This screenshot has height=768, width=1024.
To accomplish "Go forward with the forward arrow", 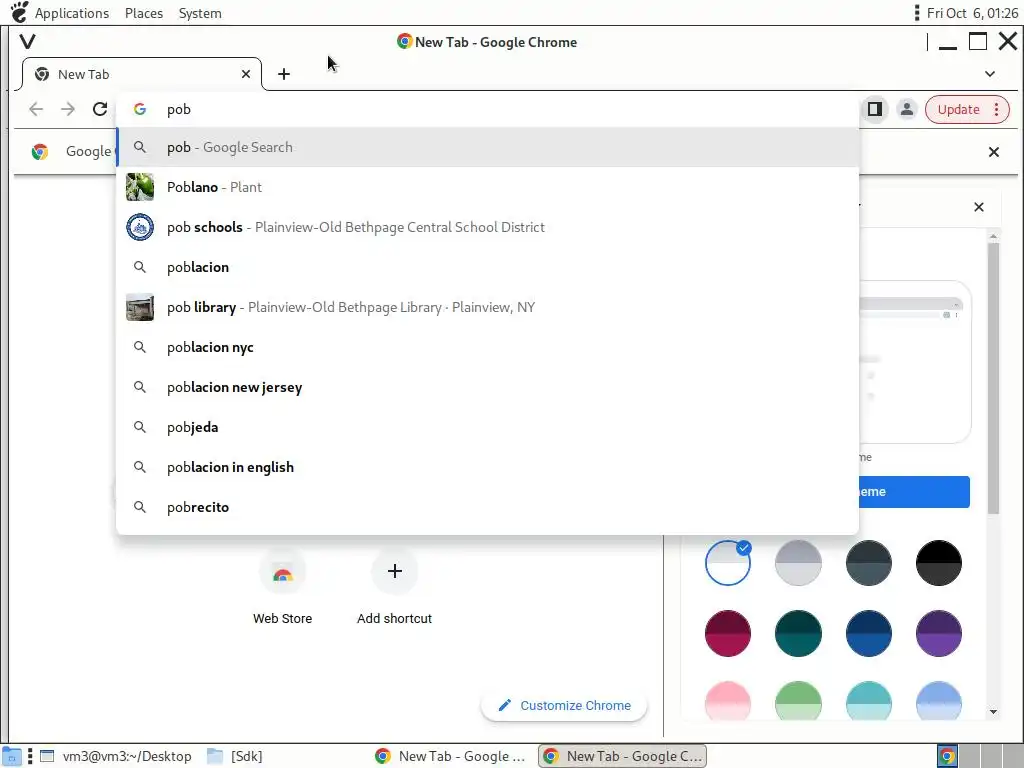I will 68,109.
